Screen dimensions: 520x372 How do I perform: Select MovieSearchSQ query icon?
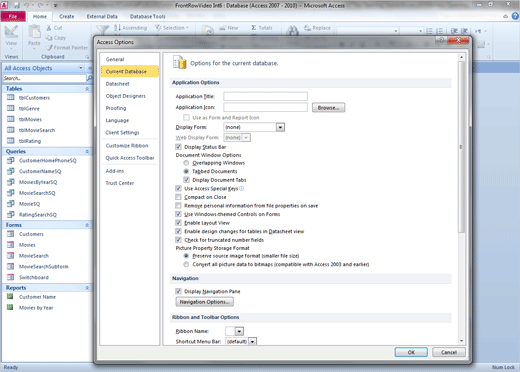(11, 193)
